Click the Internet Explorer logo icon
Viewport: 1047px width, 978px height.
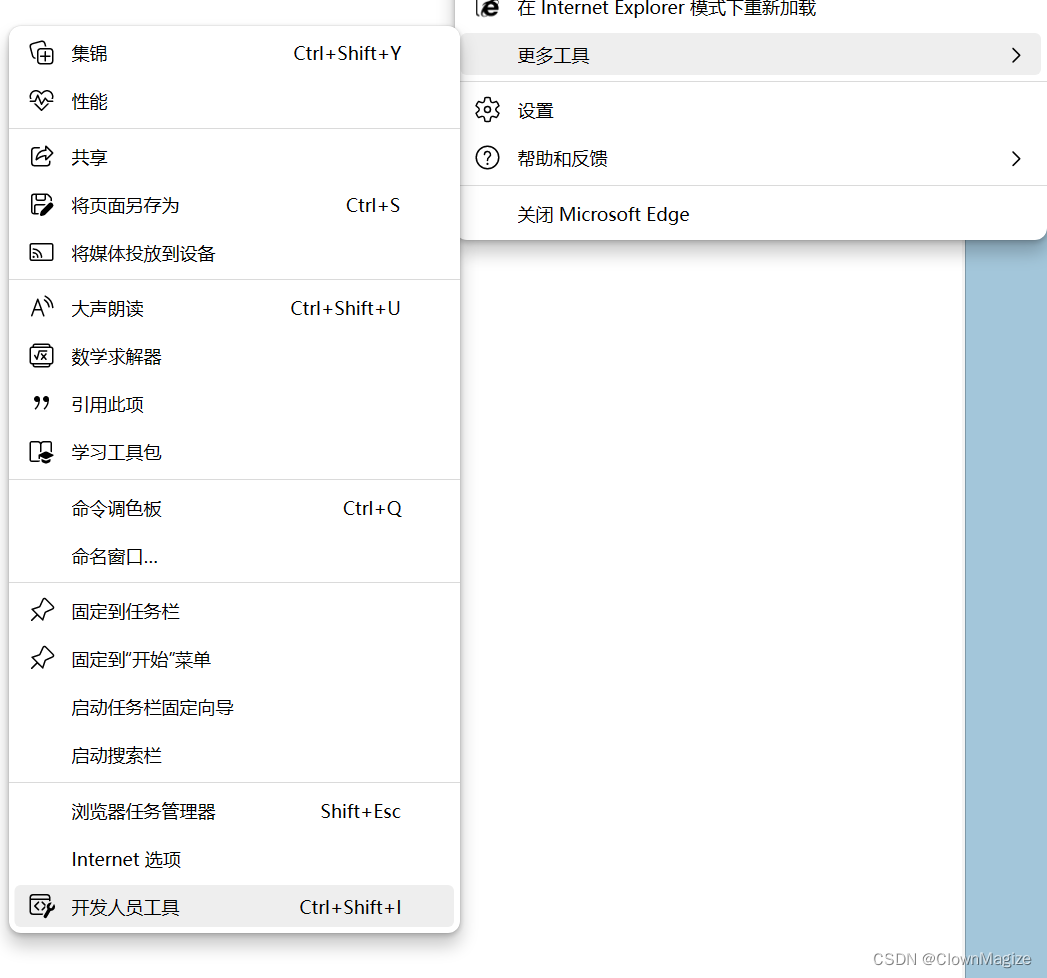487,8
